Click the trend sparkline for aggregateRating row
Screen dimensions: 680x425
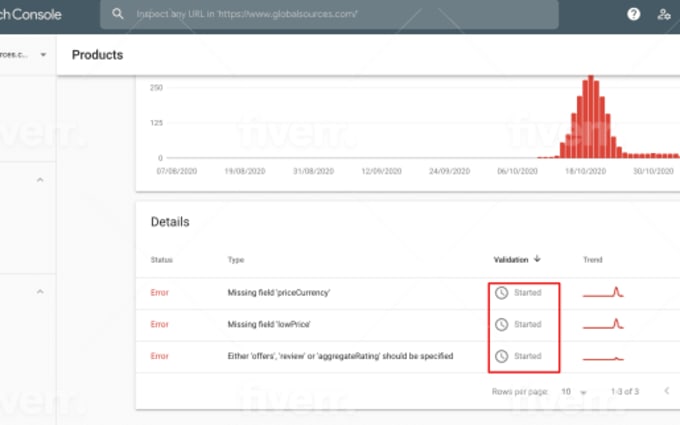coord(603,358)
